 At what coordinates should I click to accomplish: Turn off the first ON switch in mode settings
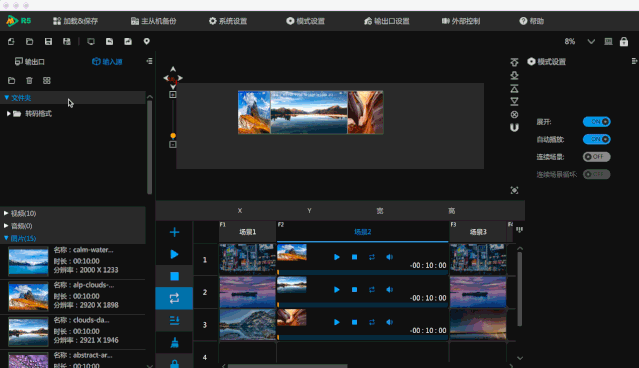point(597,121)
